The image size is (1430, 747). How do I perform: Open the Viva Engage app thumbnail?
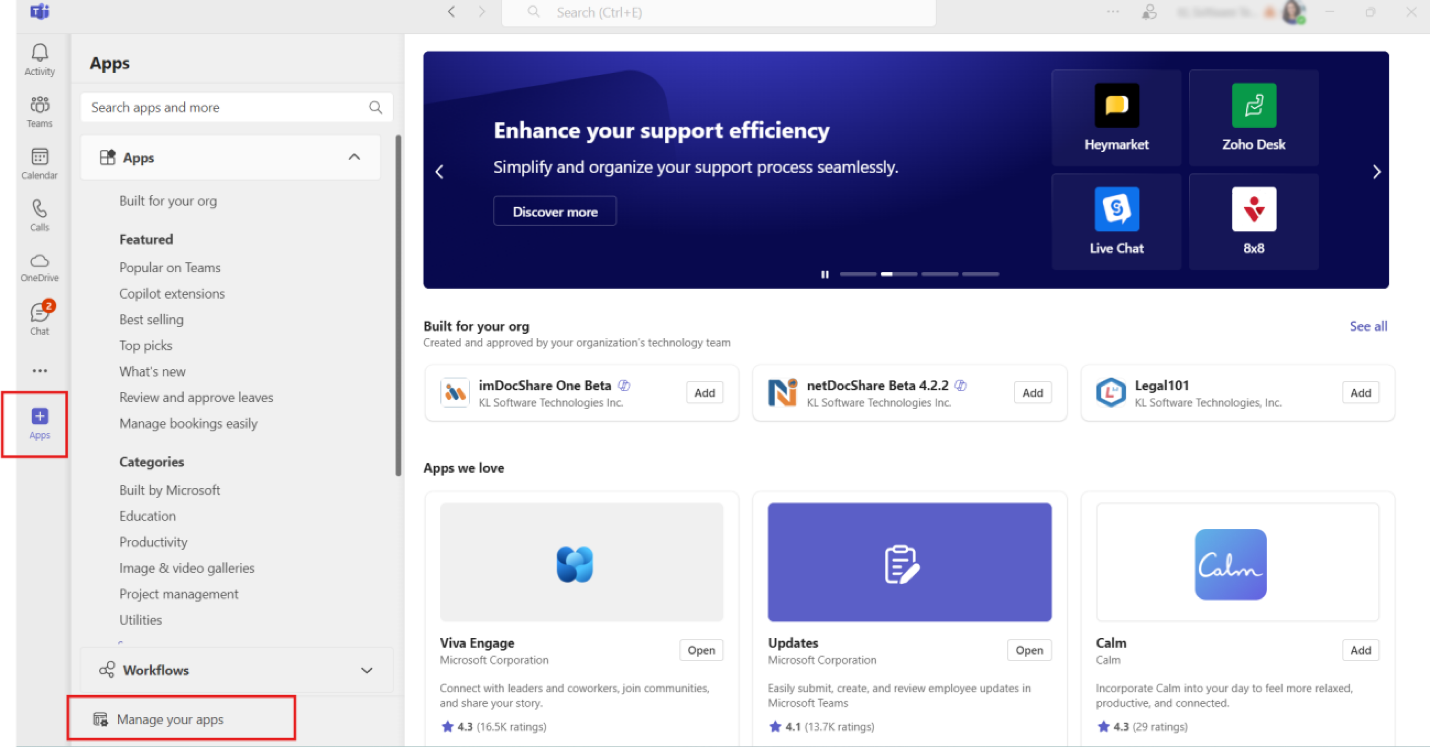pyautogui.click(x=582, y=562)
